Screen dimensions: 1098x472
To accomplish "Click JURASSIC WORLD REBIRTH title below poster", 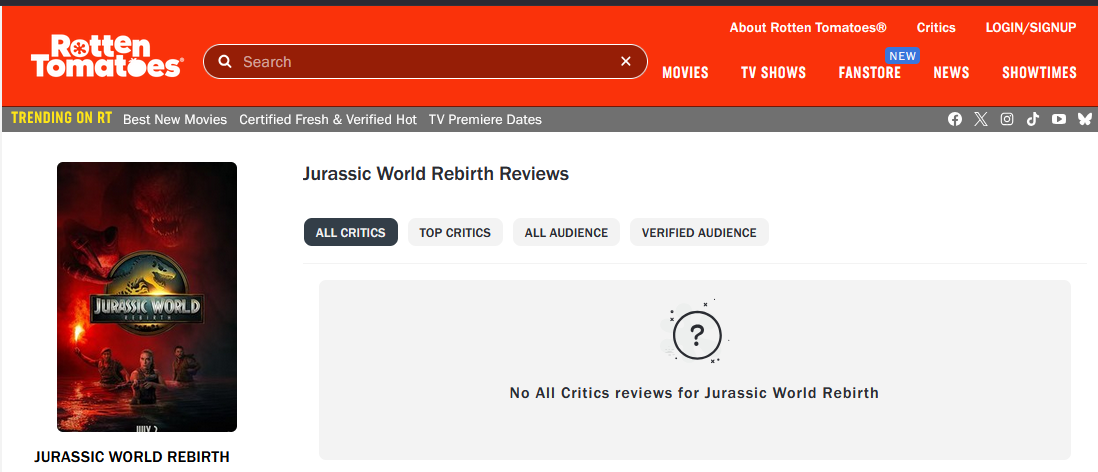I will 132,457.
